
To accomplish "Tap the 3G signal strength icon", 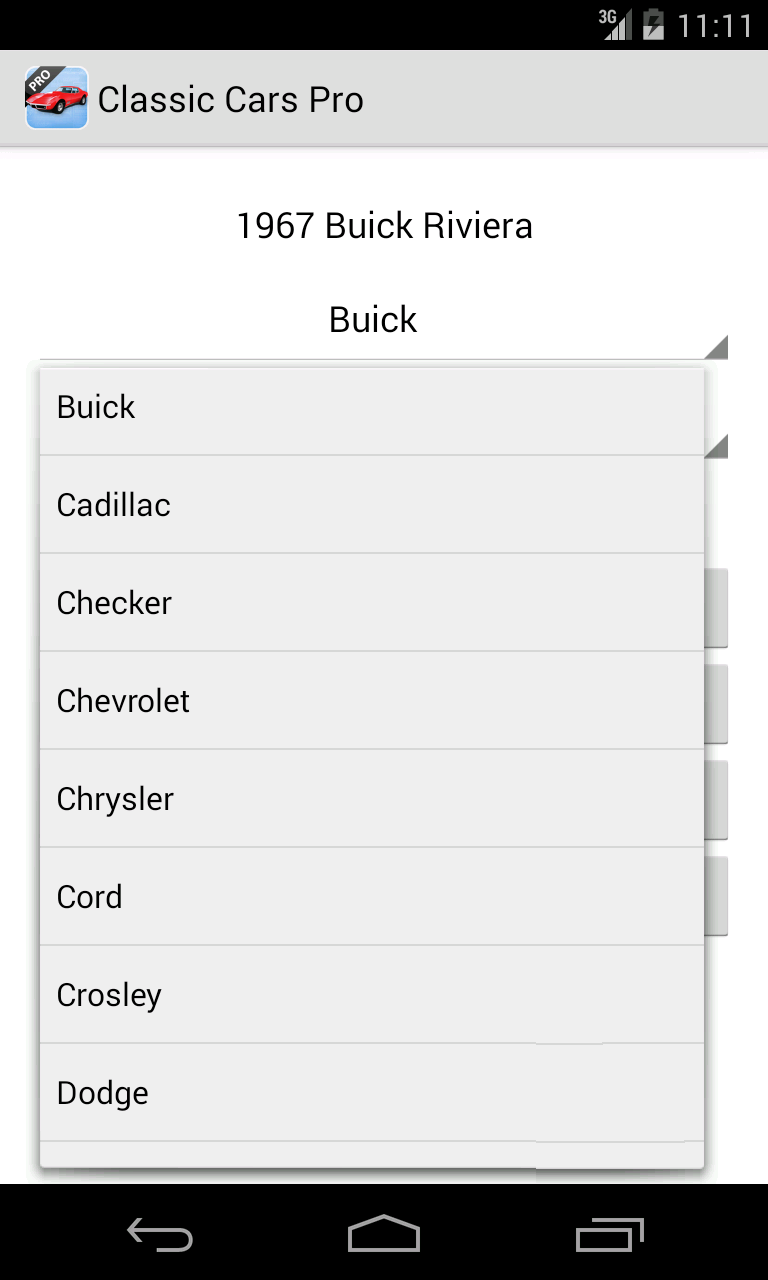I will [615, 24].
